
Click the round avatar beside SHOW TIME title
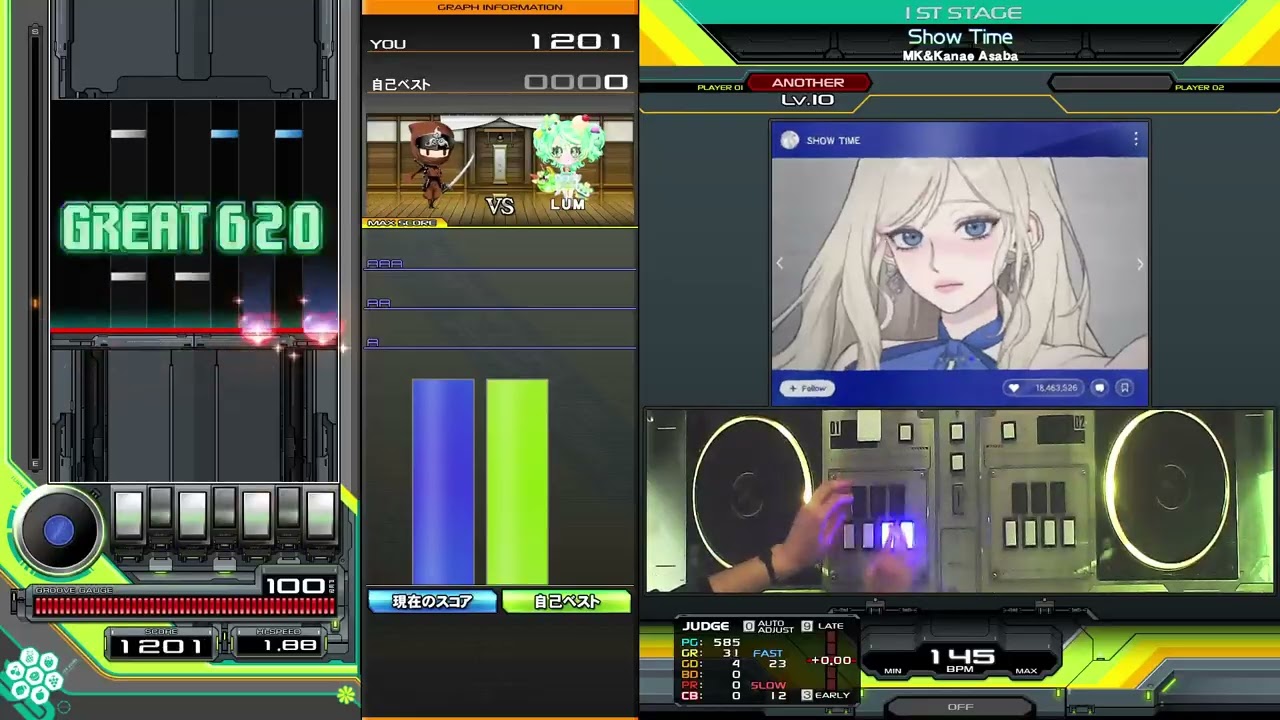[790, 140]
